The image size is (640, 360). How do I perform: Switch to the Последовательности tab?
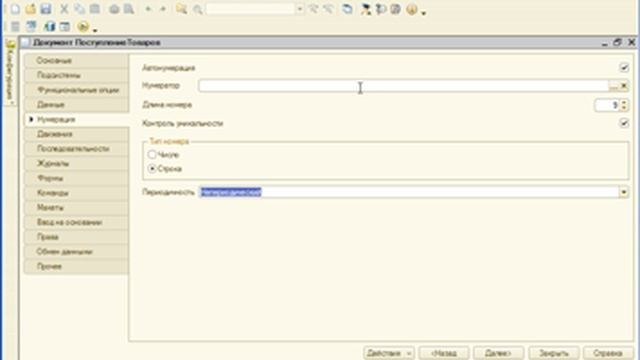tap(77, 149)
